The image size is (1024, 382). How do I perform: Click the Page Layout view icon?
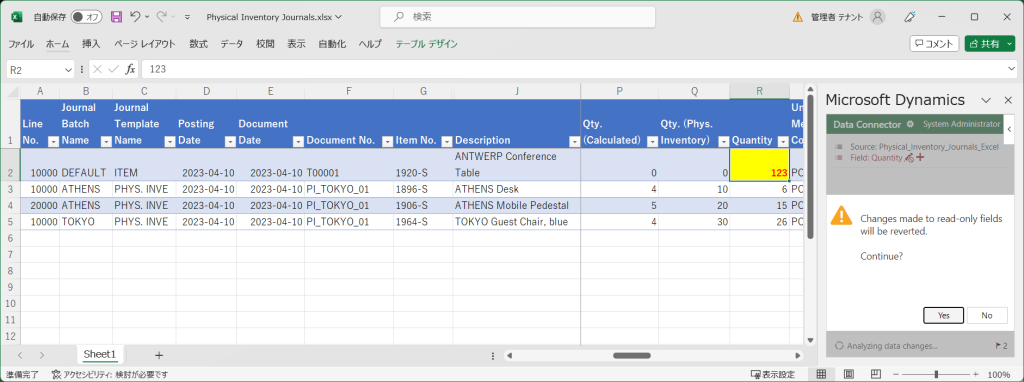[x=848, y=374]
